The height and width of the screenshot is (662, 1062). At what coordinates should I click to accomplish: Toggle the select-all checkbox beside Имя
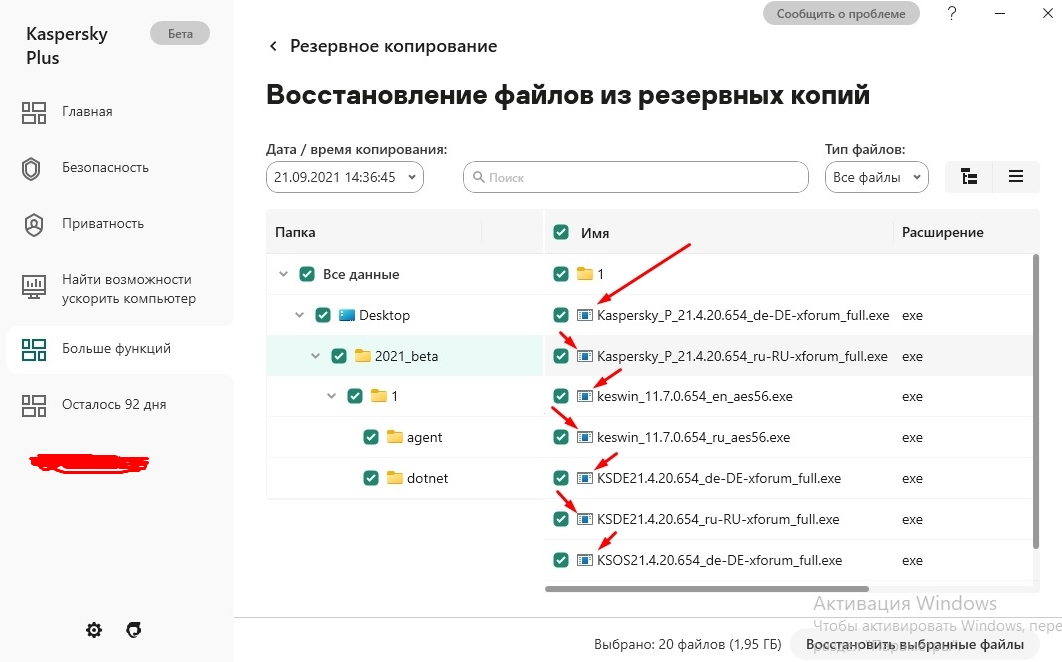pos(561,232)
